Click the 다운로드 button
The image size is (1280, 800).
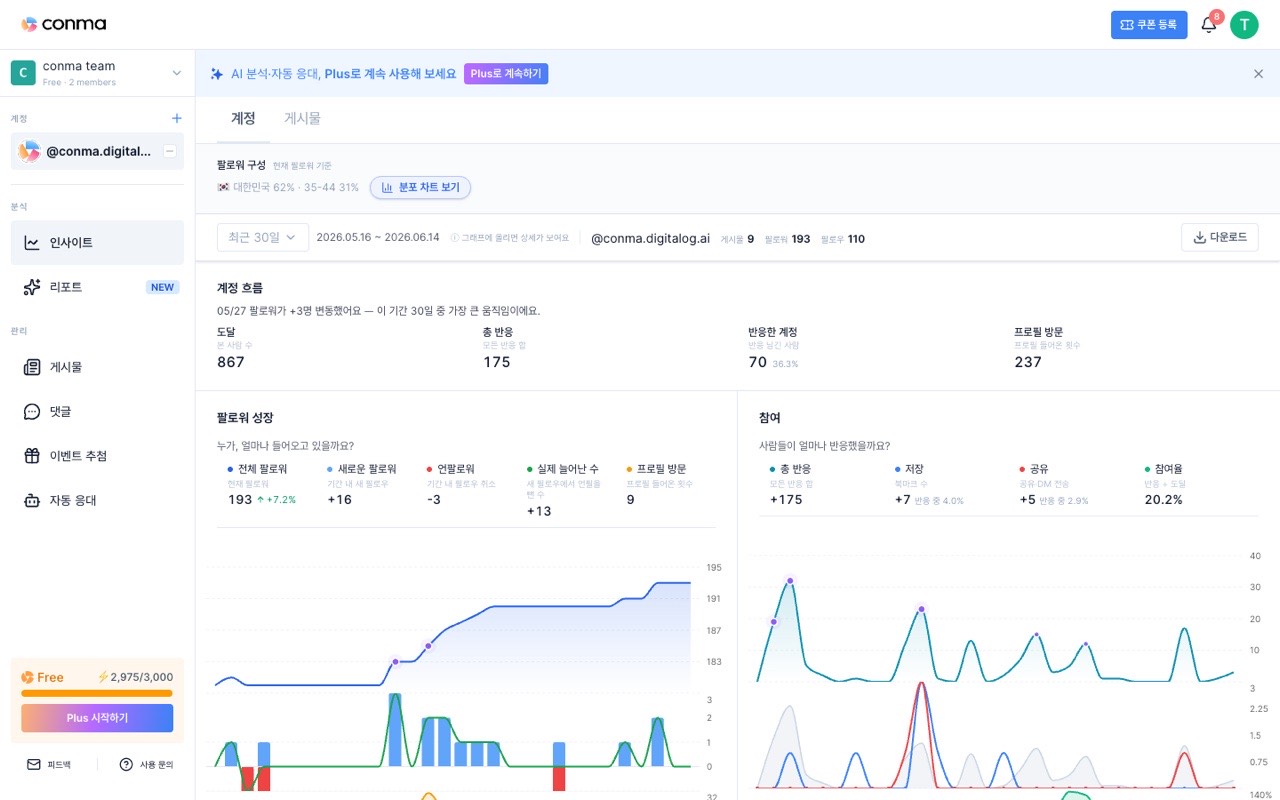[x=1220, y=237]
